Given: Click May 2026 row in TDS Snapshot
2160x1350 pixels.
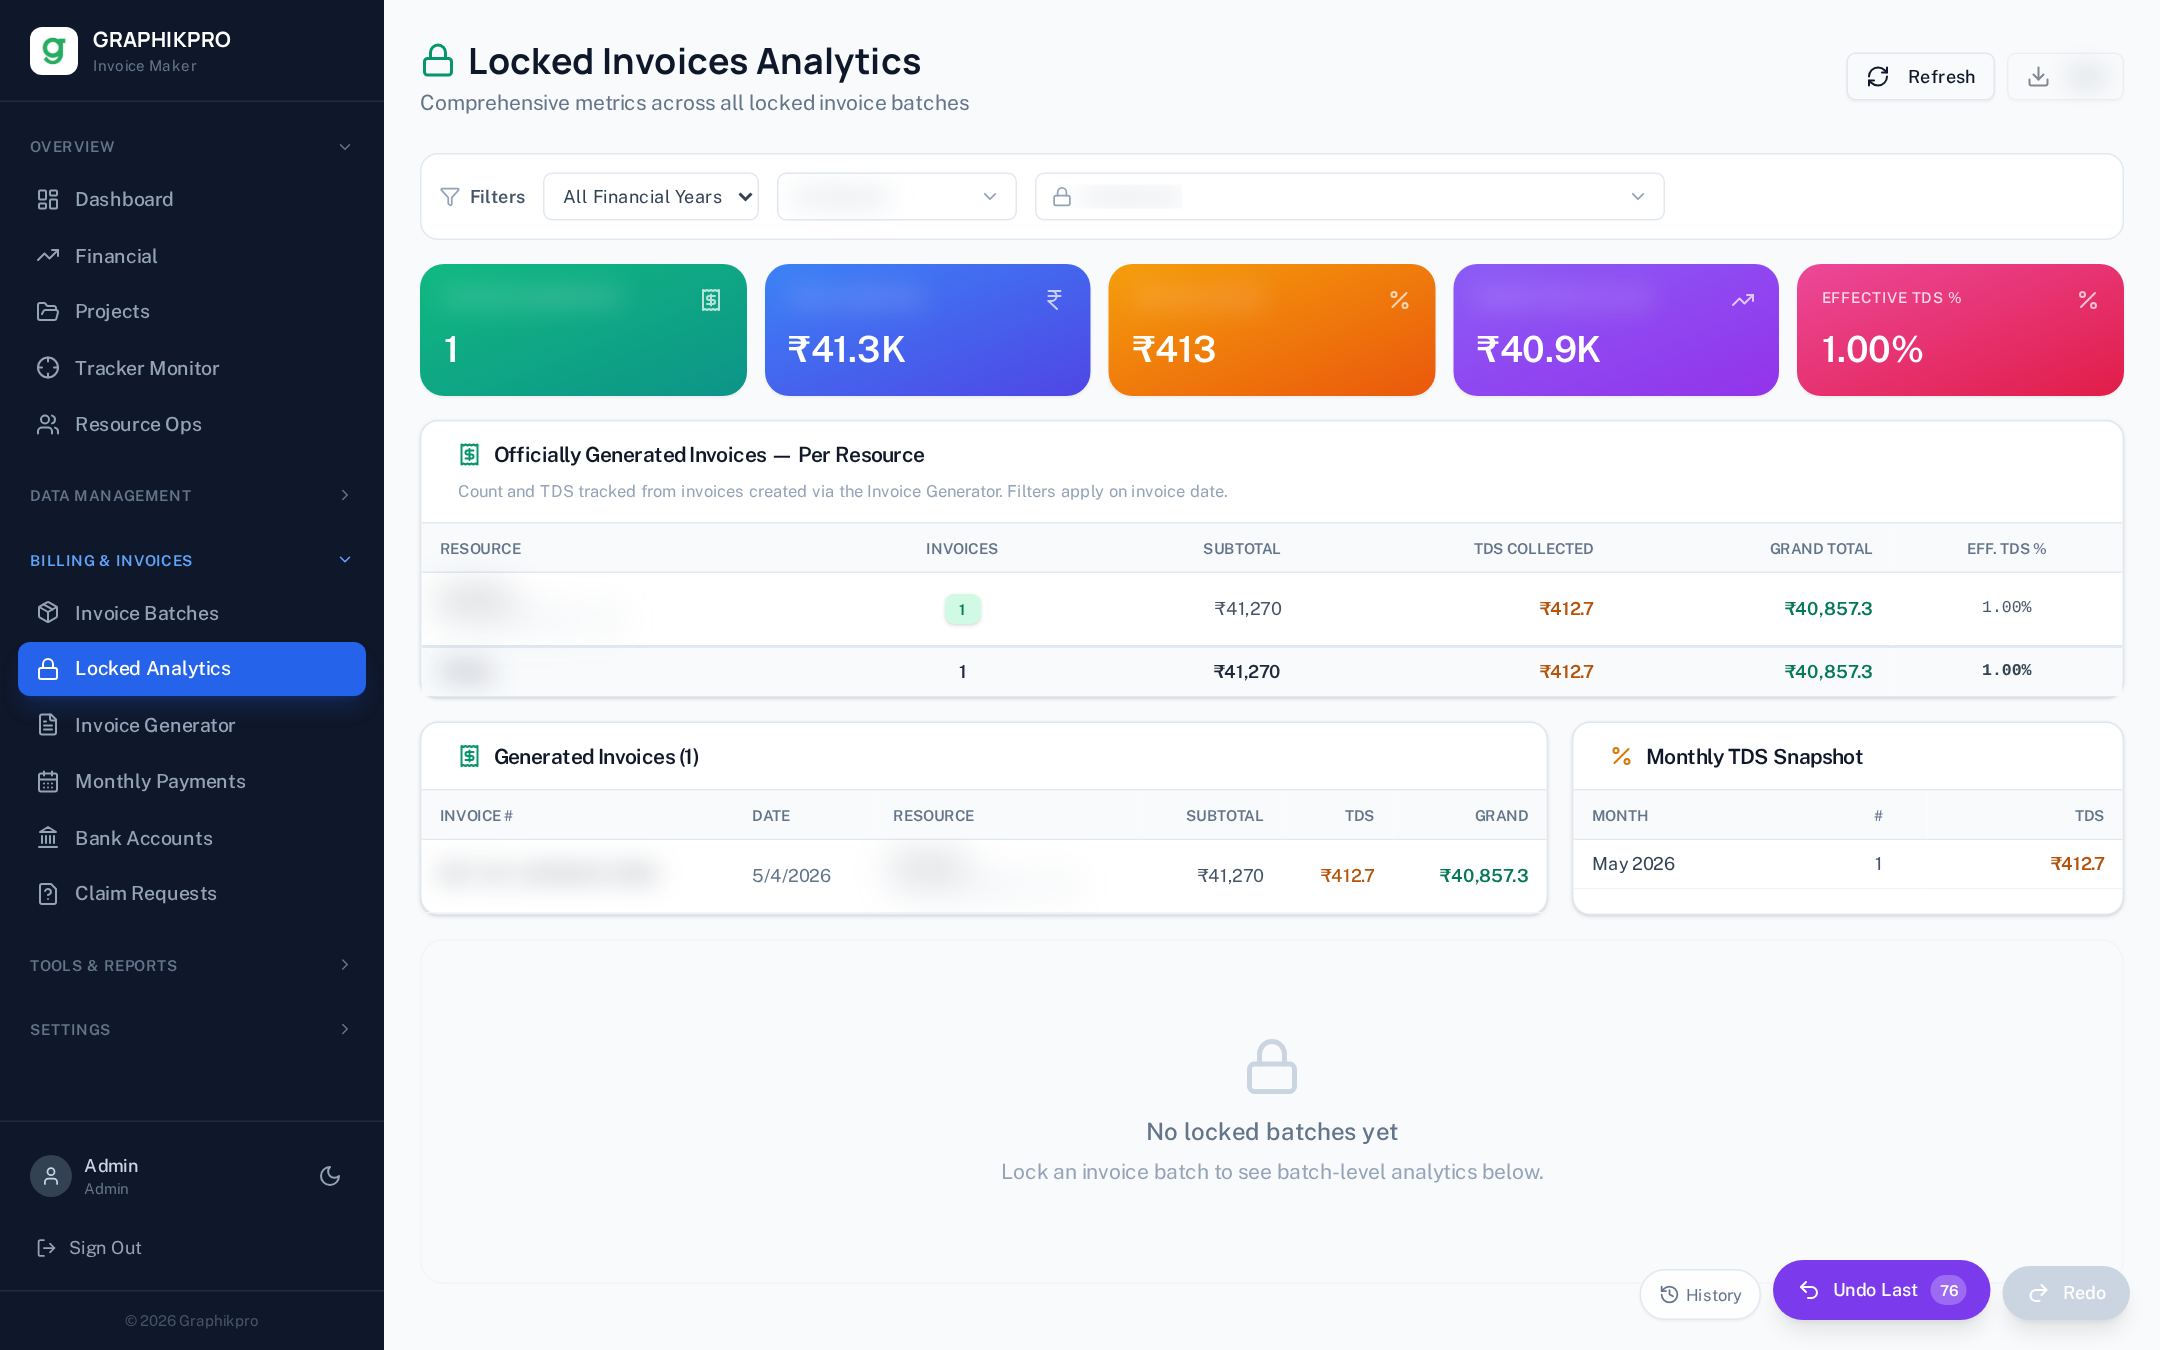Looking at the screenshot, I should point(1848,864).
